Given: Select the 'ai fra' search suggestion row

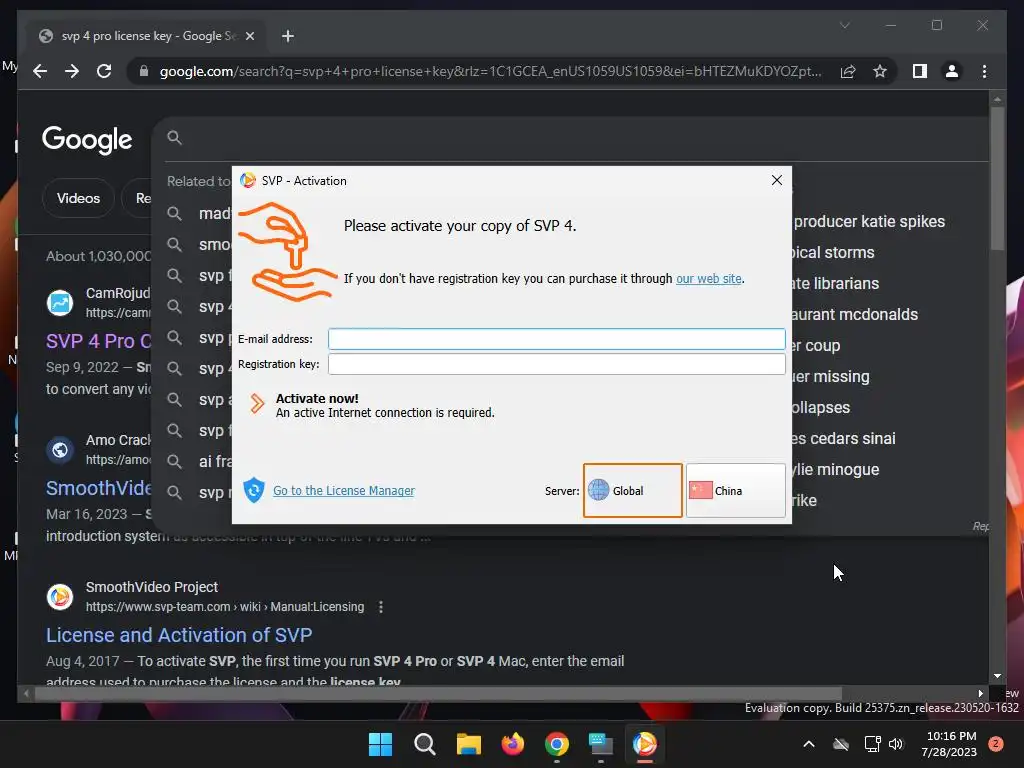Looking at the screenshot, I should (199, 462).
